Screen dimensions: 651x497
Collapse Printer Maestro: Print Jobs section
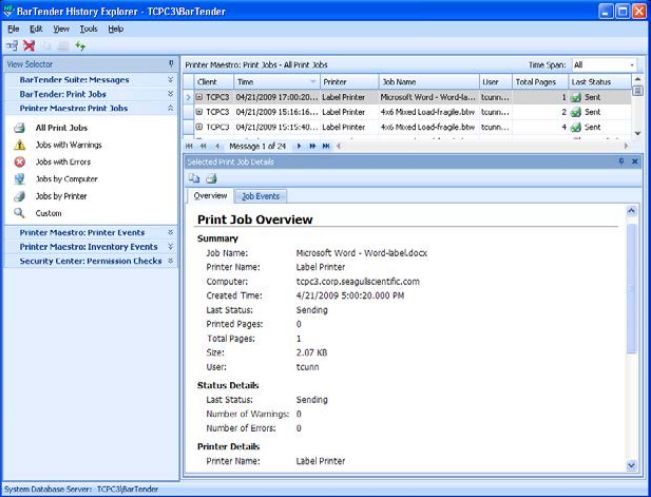pyautogui.click(x=170, y=108)
